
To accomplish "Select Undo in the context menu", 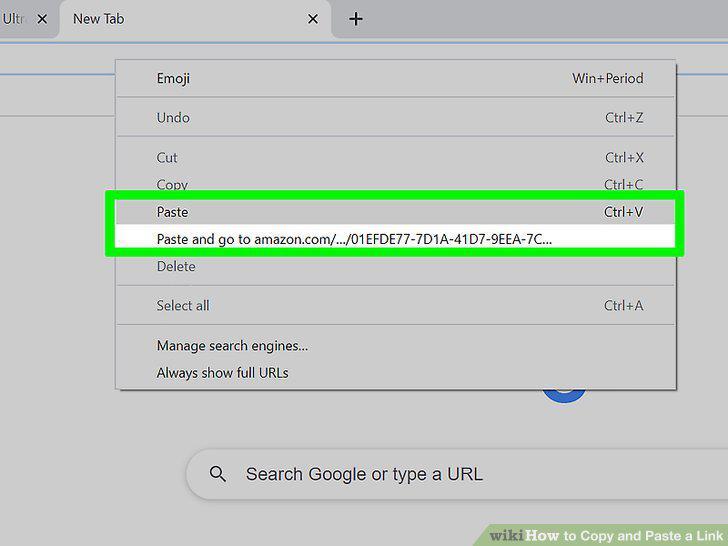I will (x=396, y=117).
